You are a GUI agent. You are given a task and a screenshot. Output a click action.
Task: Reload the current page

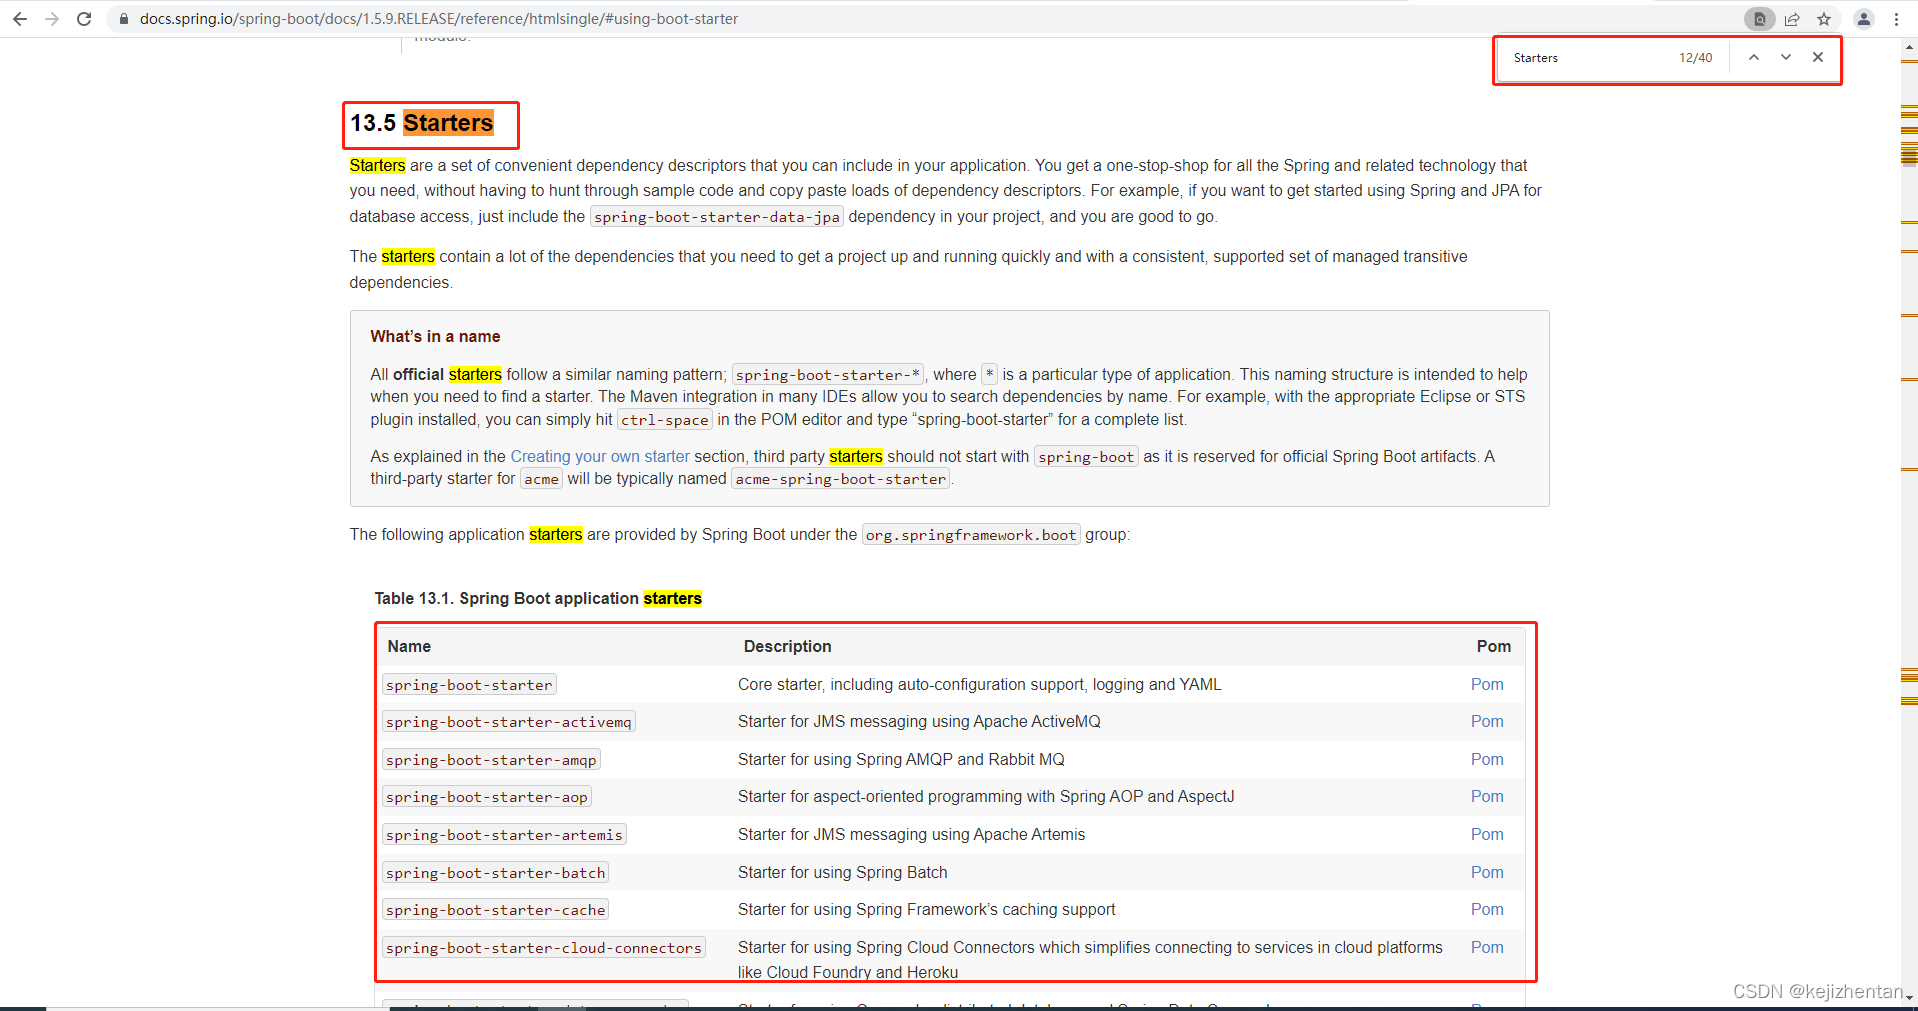click(x=84, y=19)
